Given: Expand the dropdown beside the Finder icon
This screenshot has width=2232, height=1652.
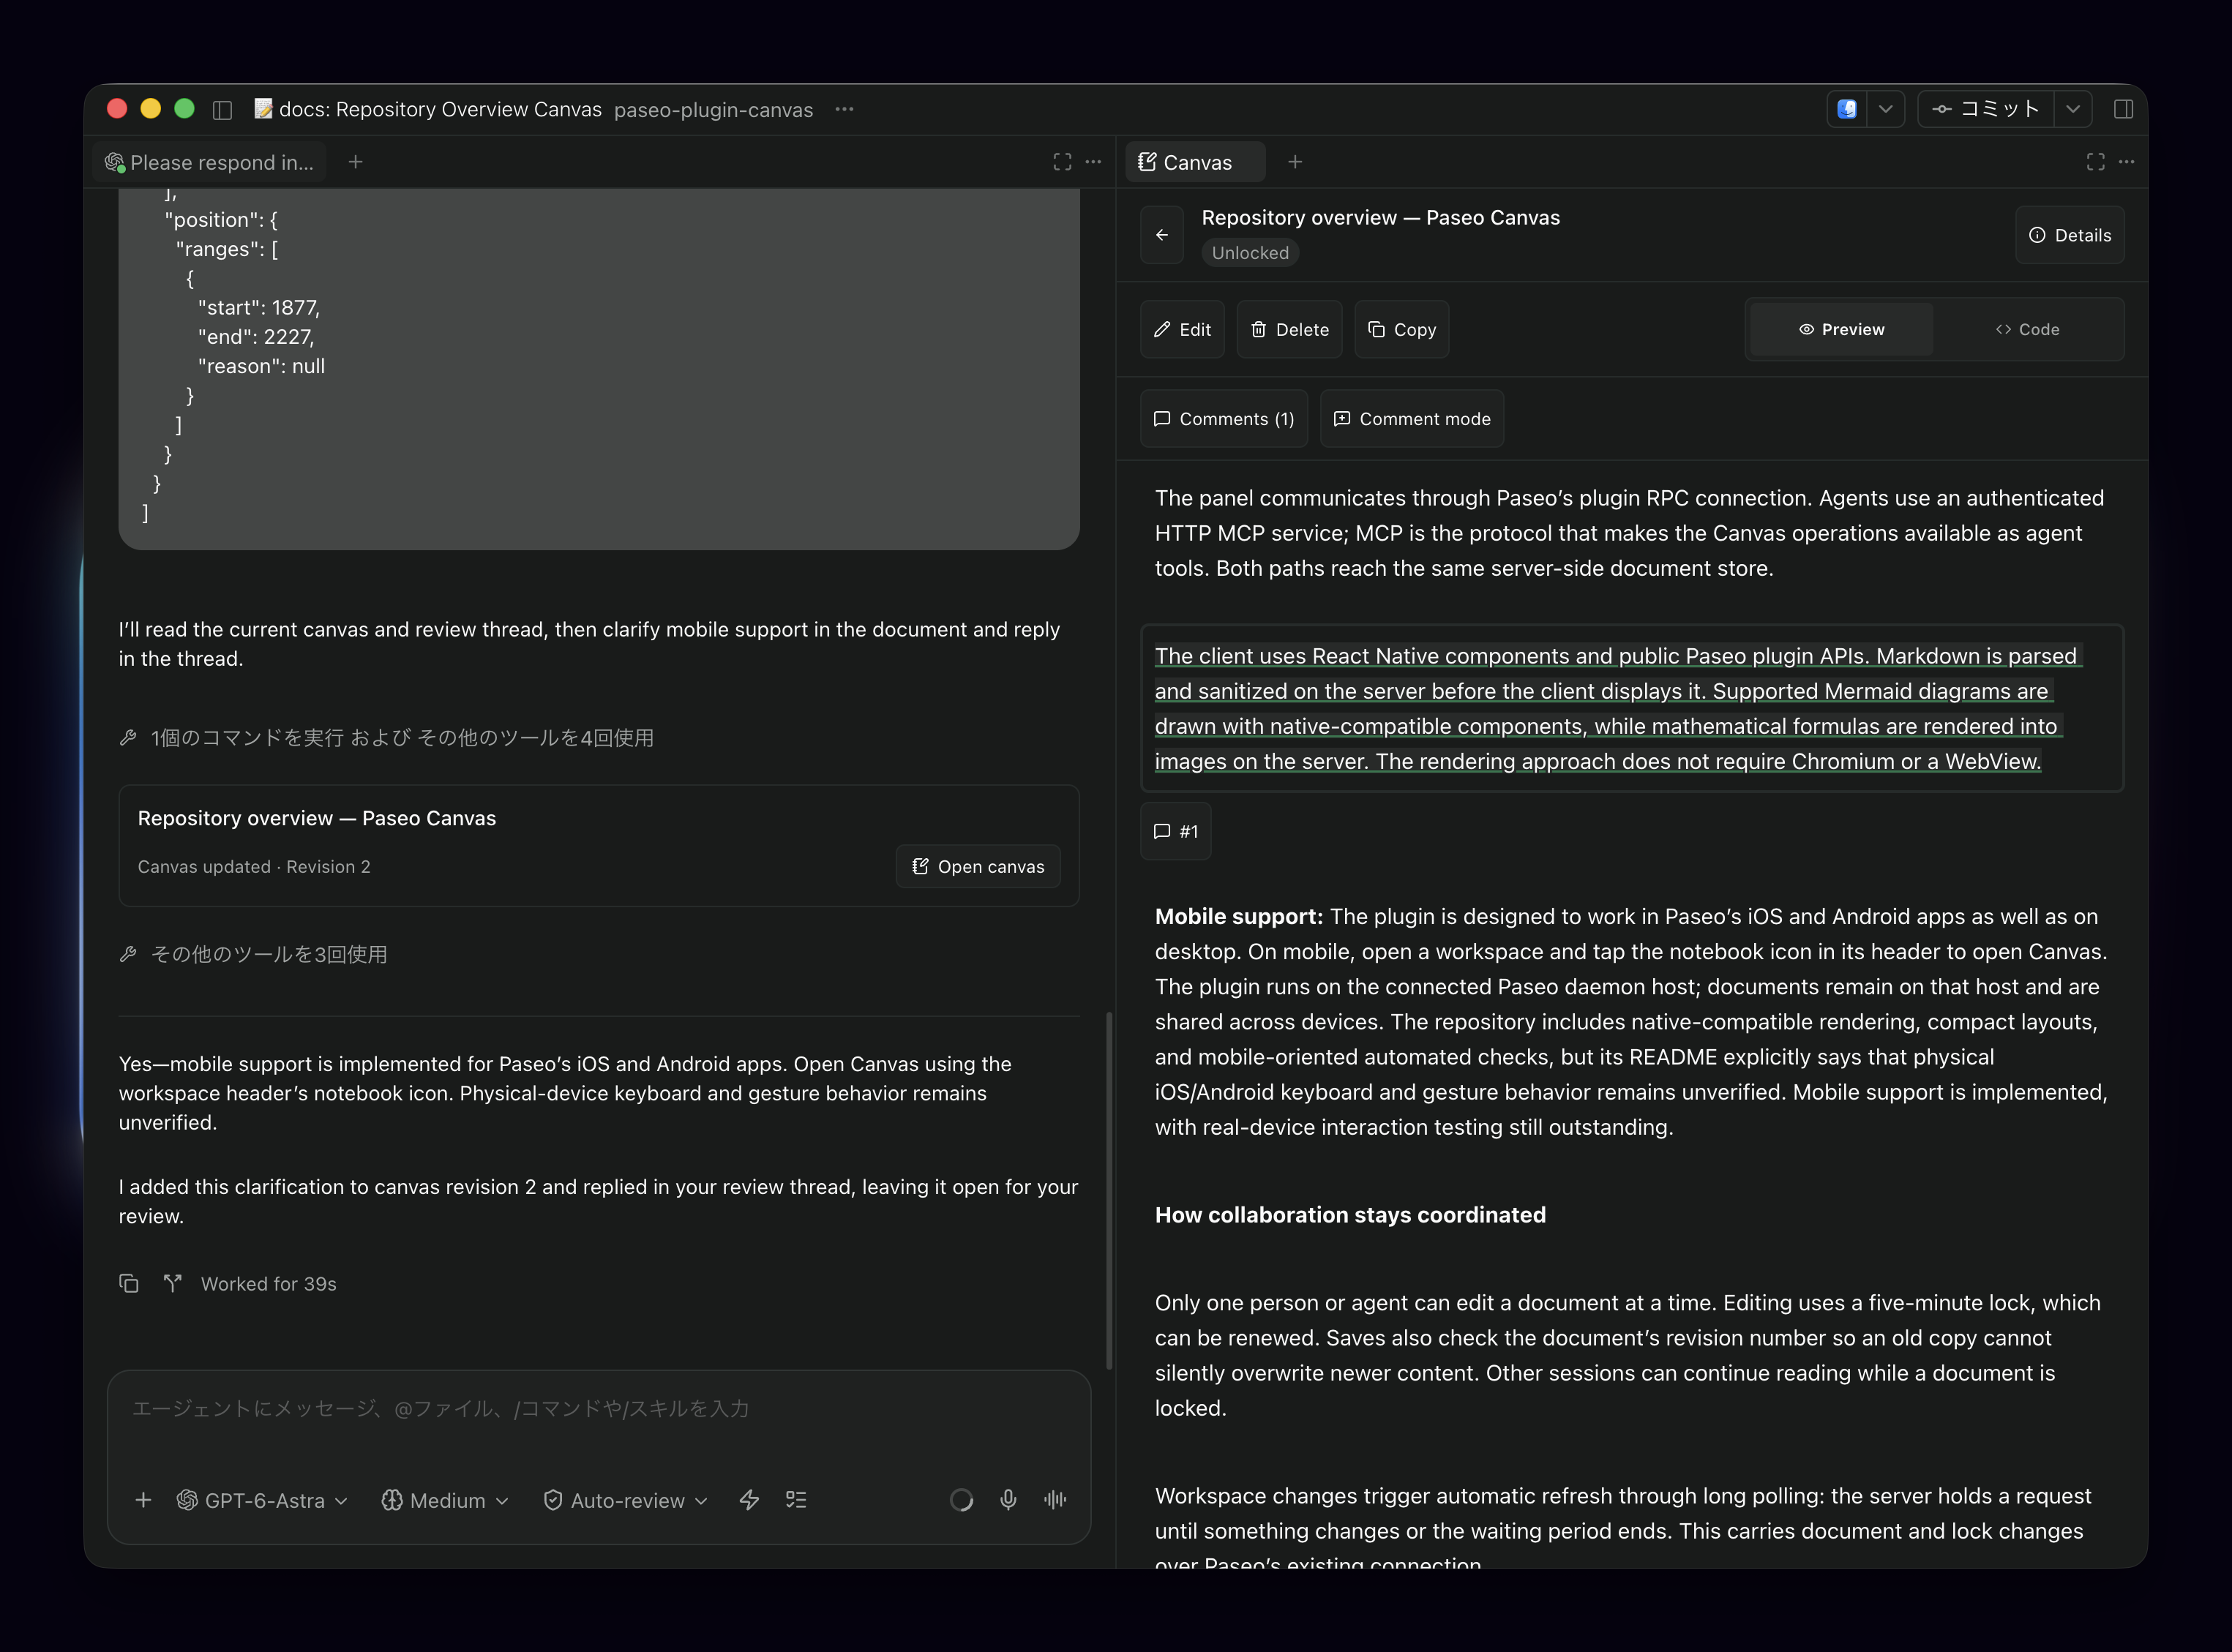Looking at the screenshot, I should tap(1885, 109).
